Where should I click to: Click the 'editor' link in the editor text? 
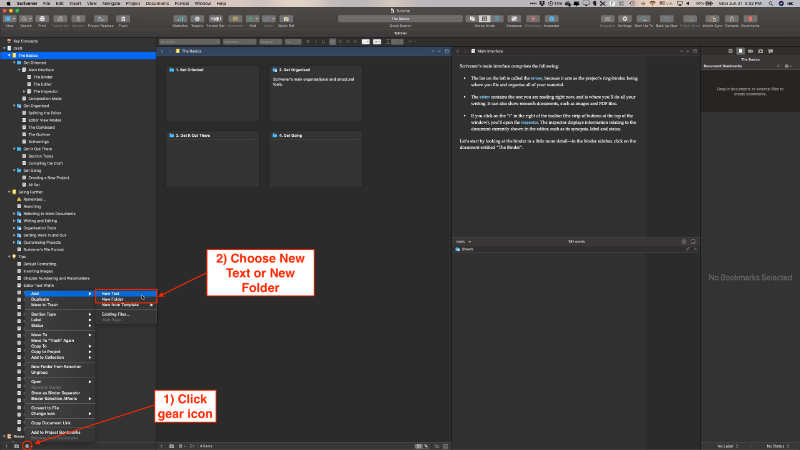pyautogui.click(x=484, y=97)
